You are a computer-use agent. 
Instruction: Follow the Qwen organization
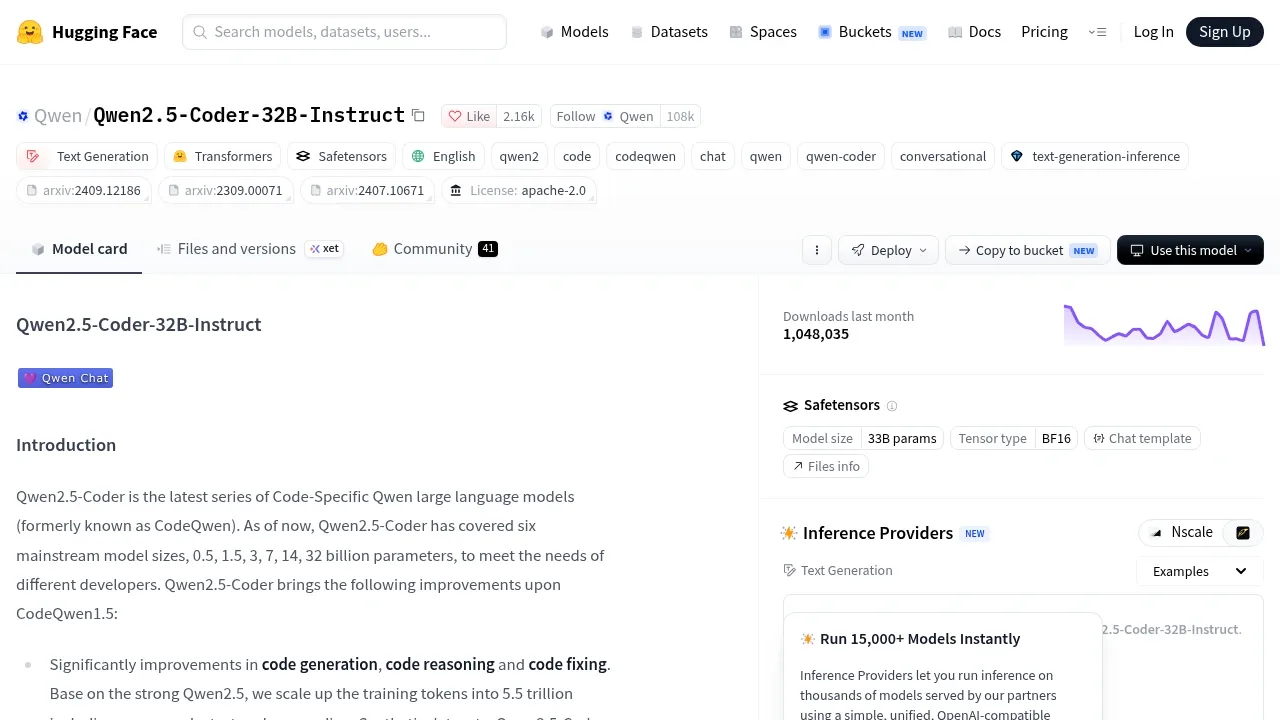tap(605, 116)
